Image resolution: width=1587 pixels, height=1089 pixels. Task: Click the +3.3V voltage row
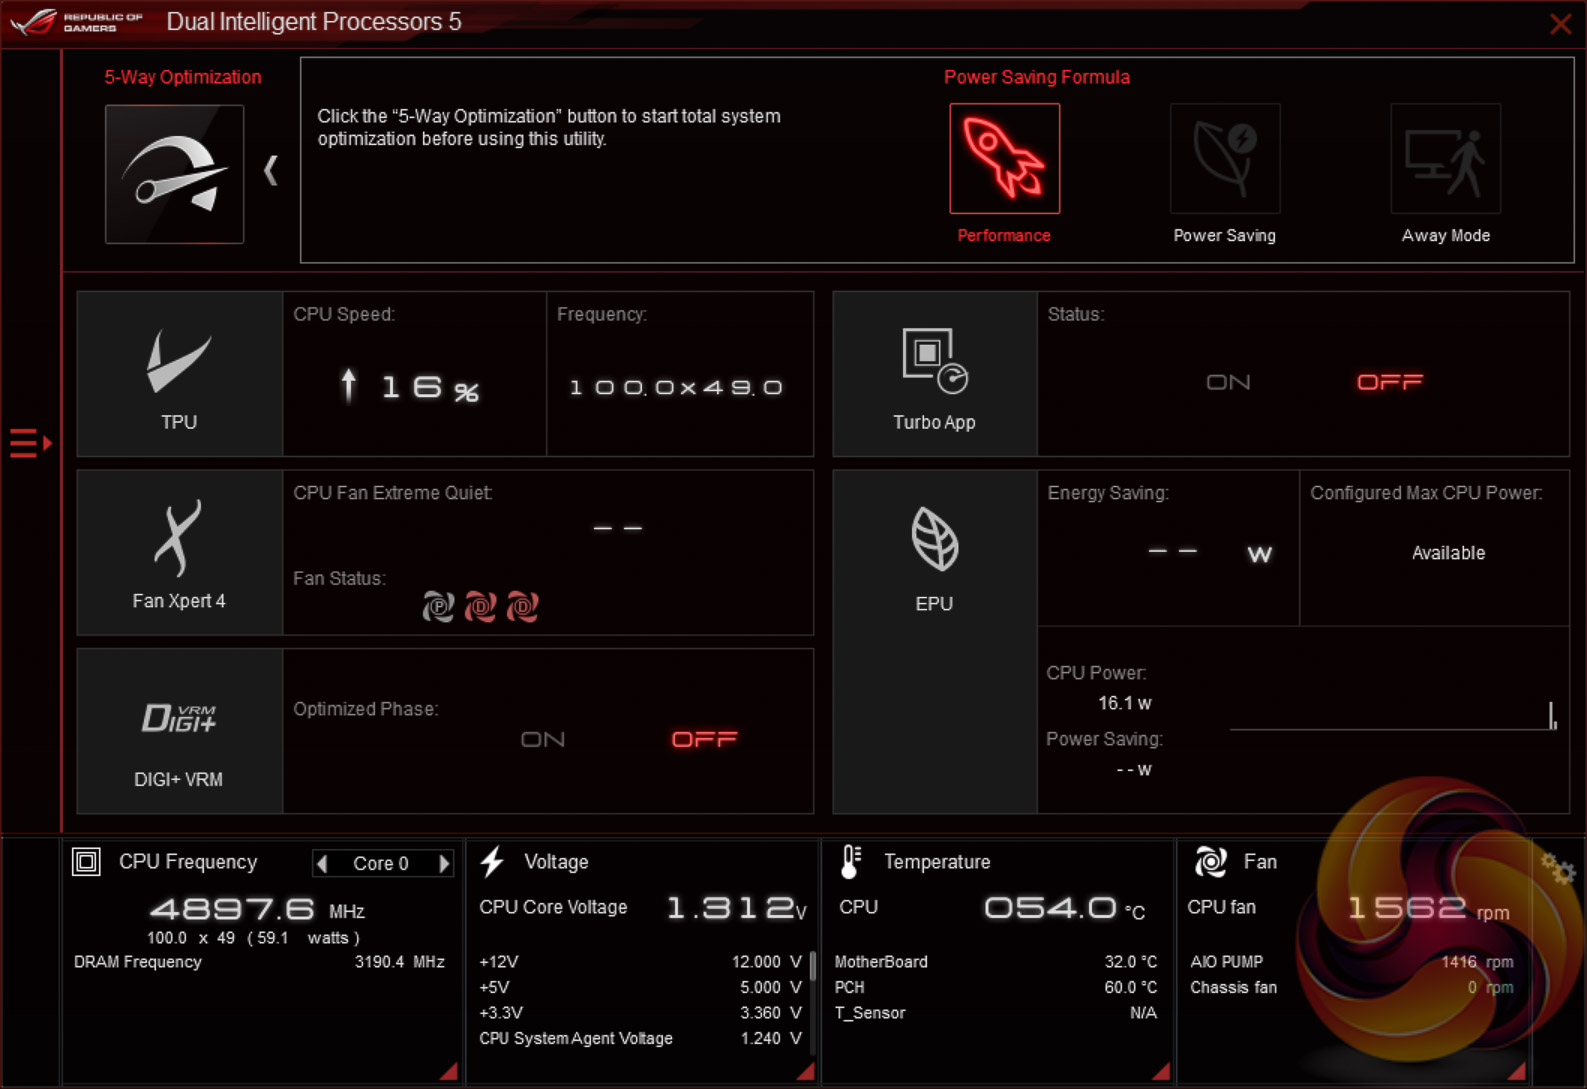coord(640,1013)
